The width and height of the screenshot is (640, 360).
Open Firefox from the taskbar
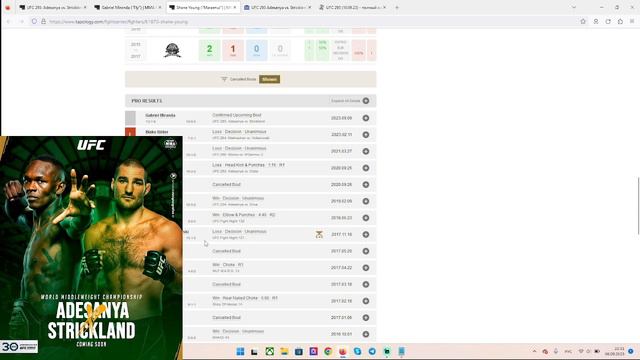coord(343,351)
